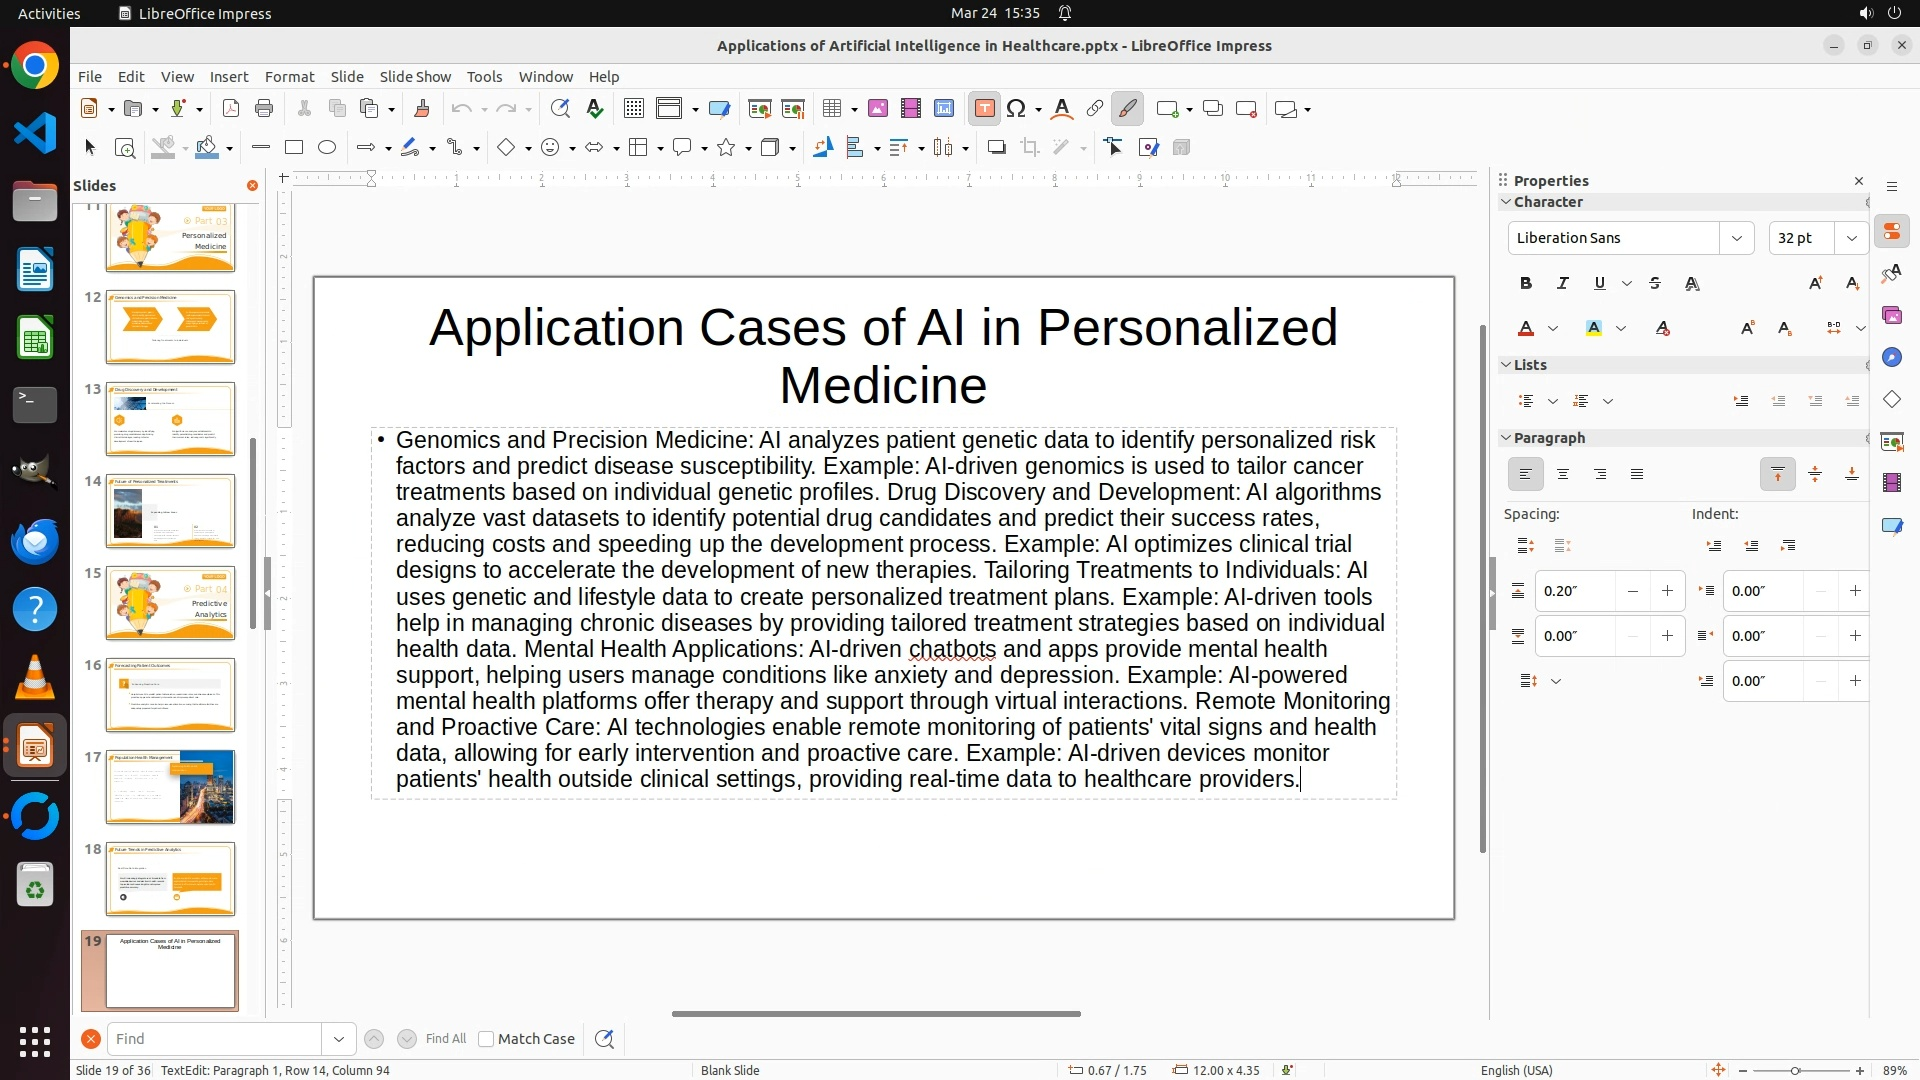Click the Strikethrough formatting icon
The image size is (1920, 1080).
click(1655, 284)
